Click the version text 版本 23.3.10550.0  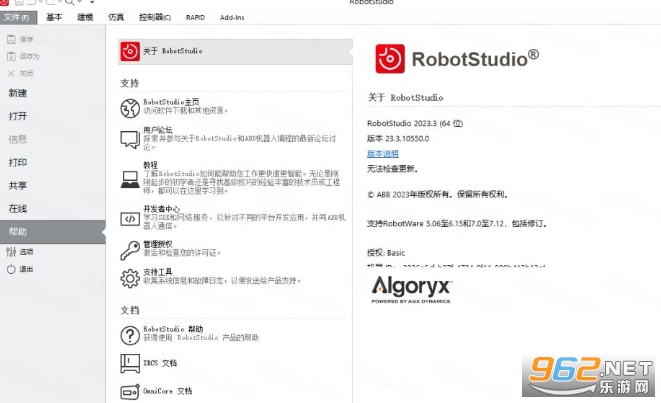click(398, 138)
